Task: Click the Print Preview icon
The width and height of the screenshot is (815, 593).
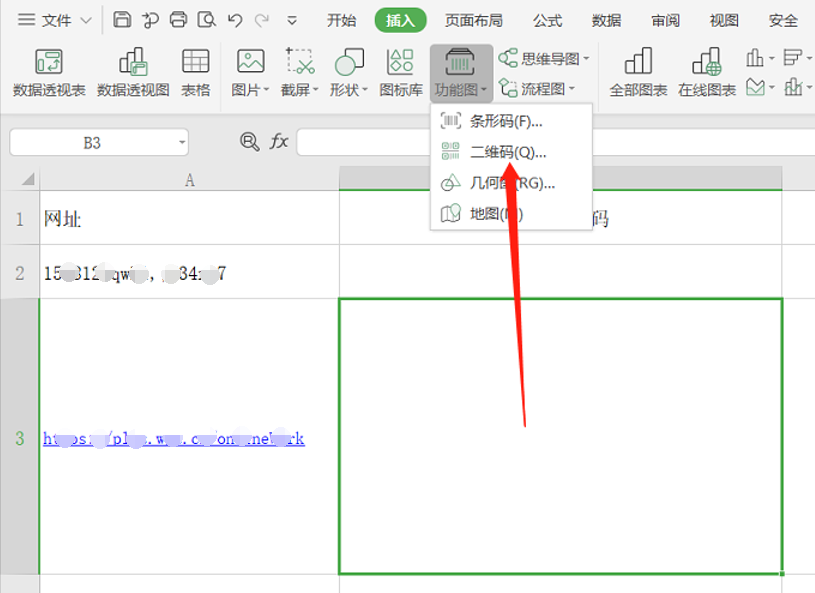Action: 206,20
